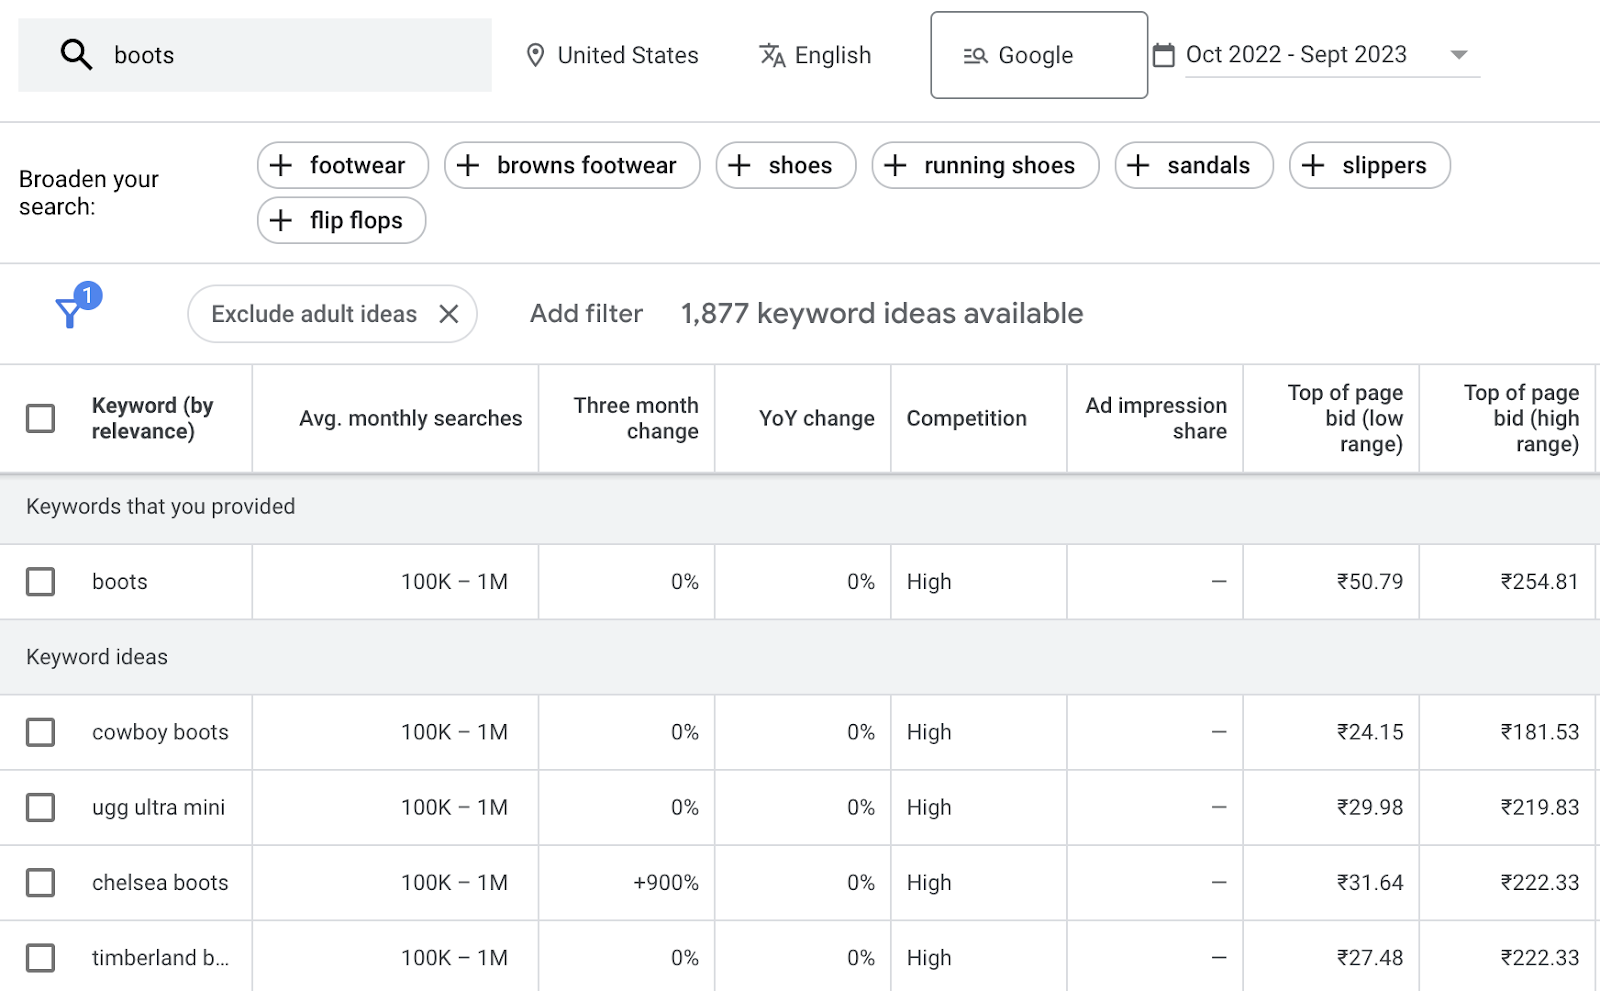Click plus icon on browns footwear chip
Image resolution: width=1600 pixels, height=991 pixels.
468,165
